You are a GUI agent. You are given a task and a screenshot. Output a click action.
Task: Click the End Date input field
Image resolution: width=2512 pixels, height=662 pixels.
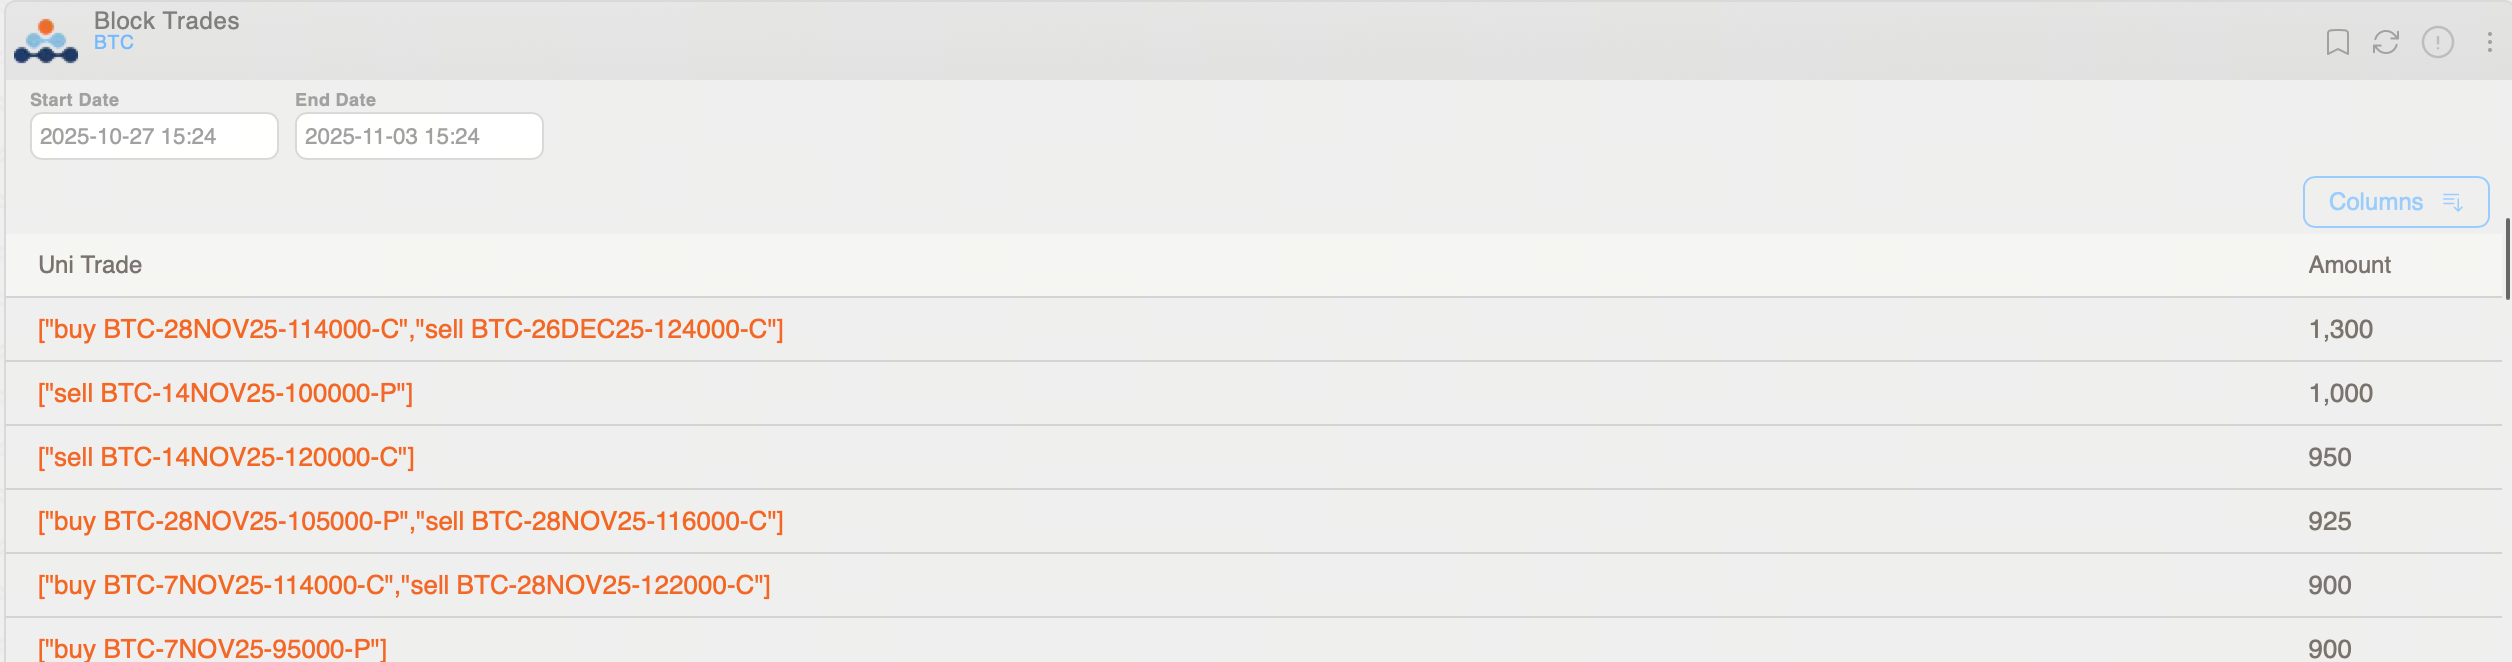pos(419,136)
